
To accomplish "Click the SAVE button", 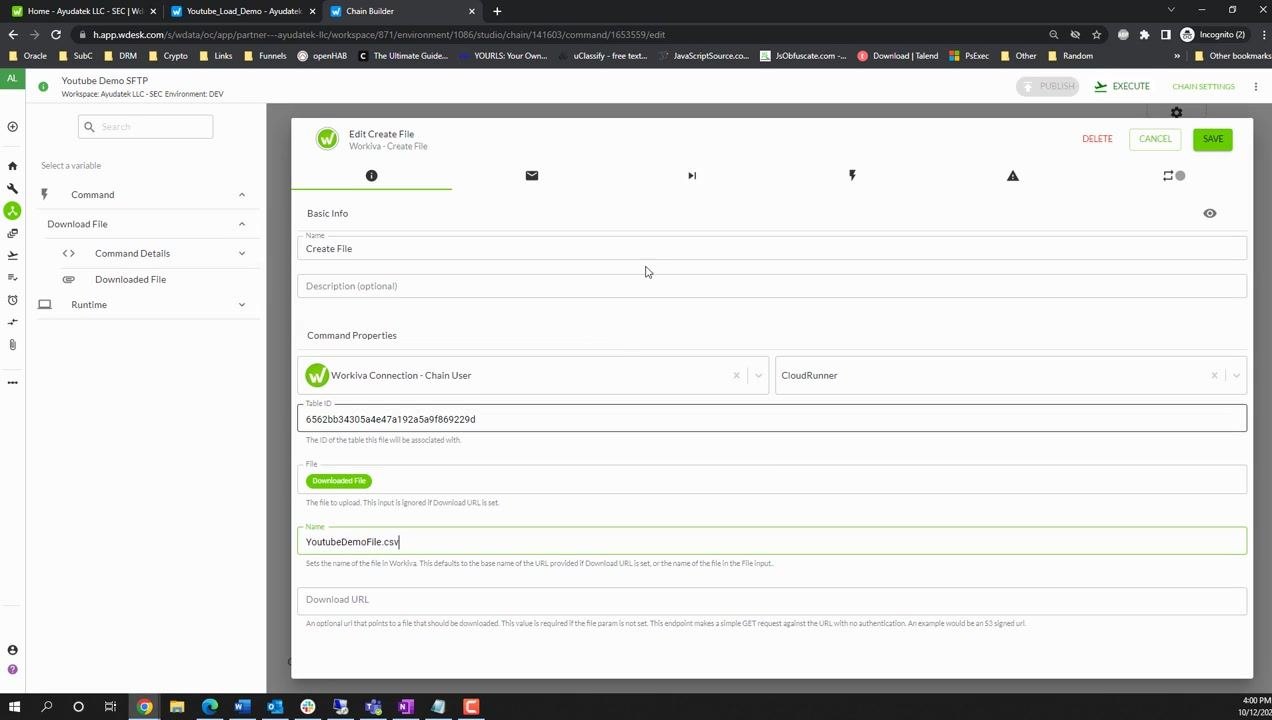I will 1213,139.
